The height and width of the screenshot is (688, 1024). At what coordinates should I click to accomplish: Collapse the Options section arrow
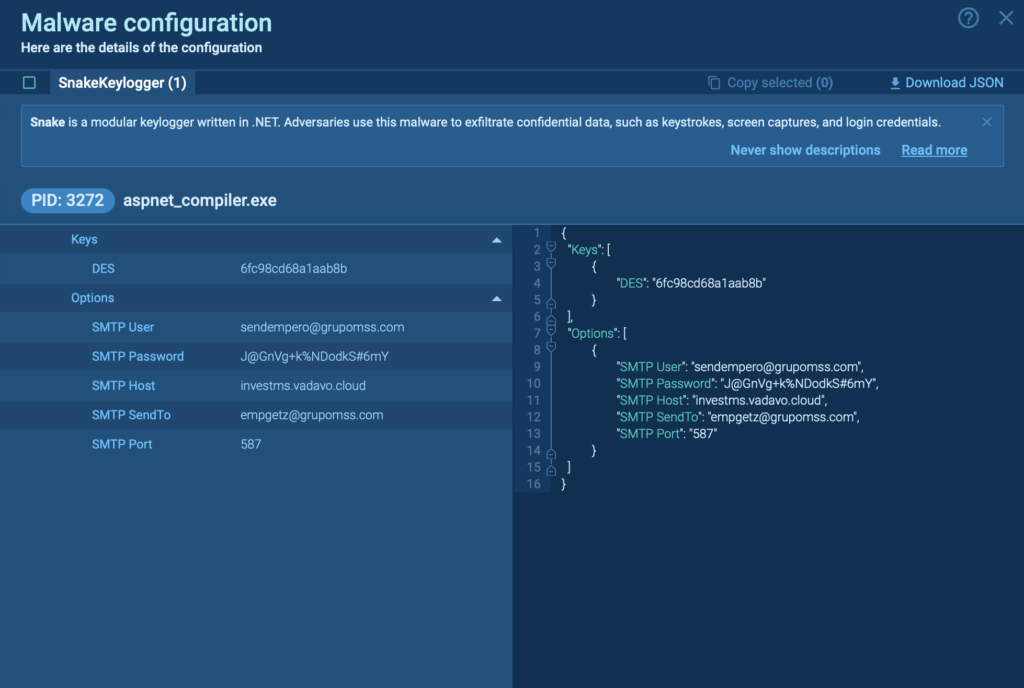click(x=496, y=298)
